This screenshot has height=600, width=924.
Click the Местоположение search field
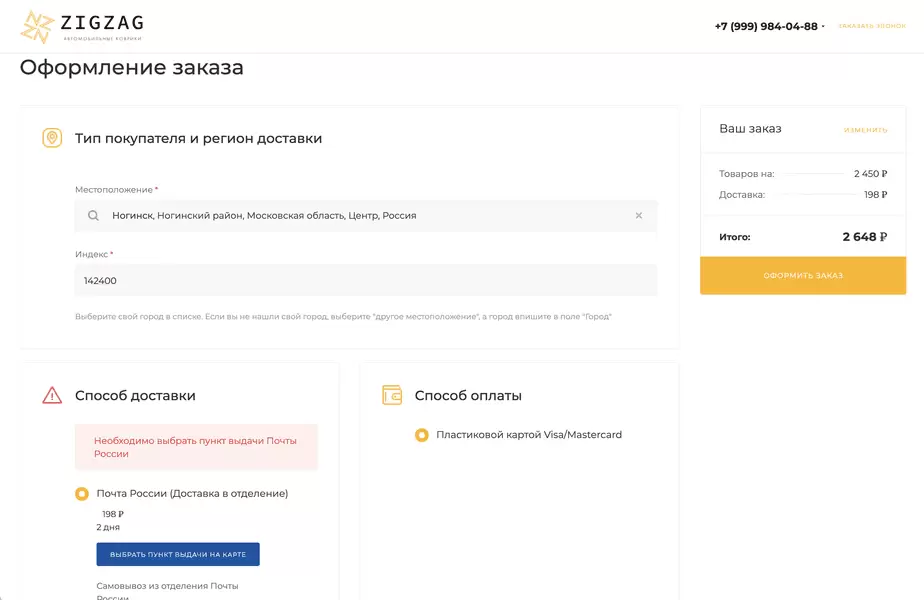(x=365, y=215)
